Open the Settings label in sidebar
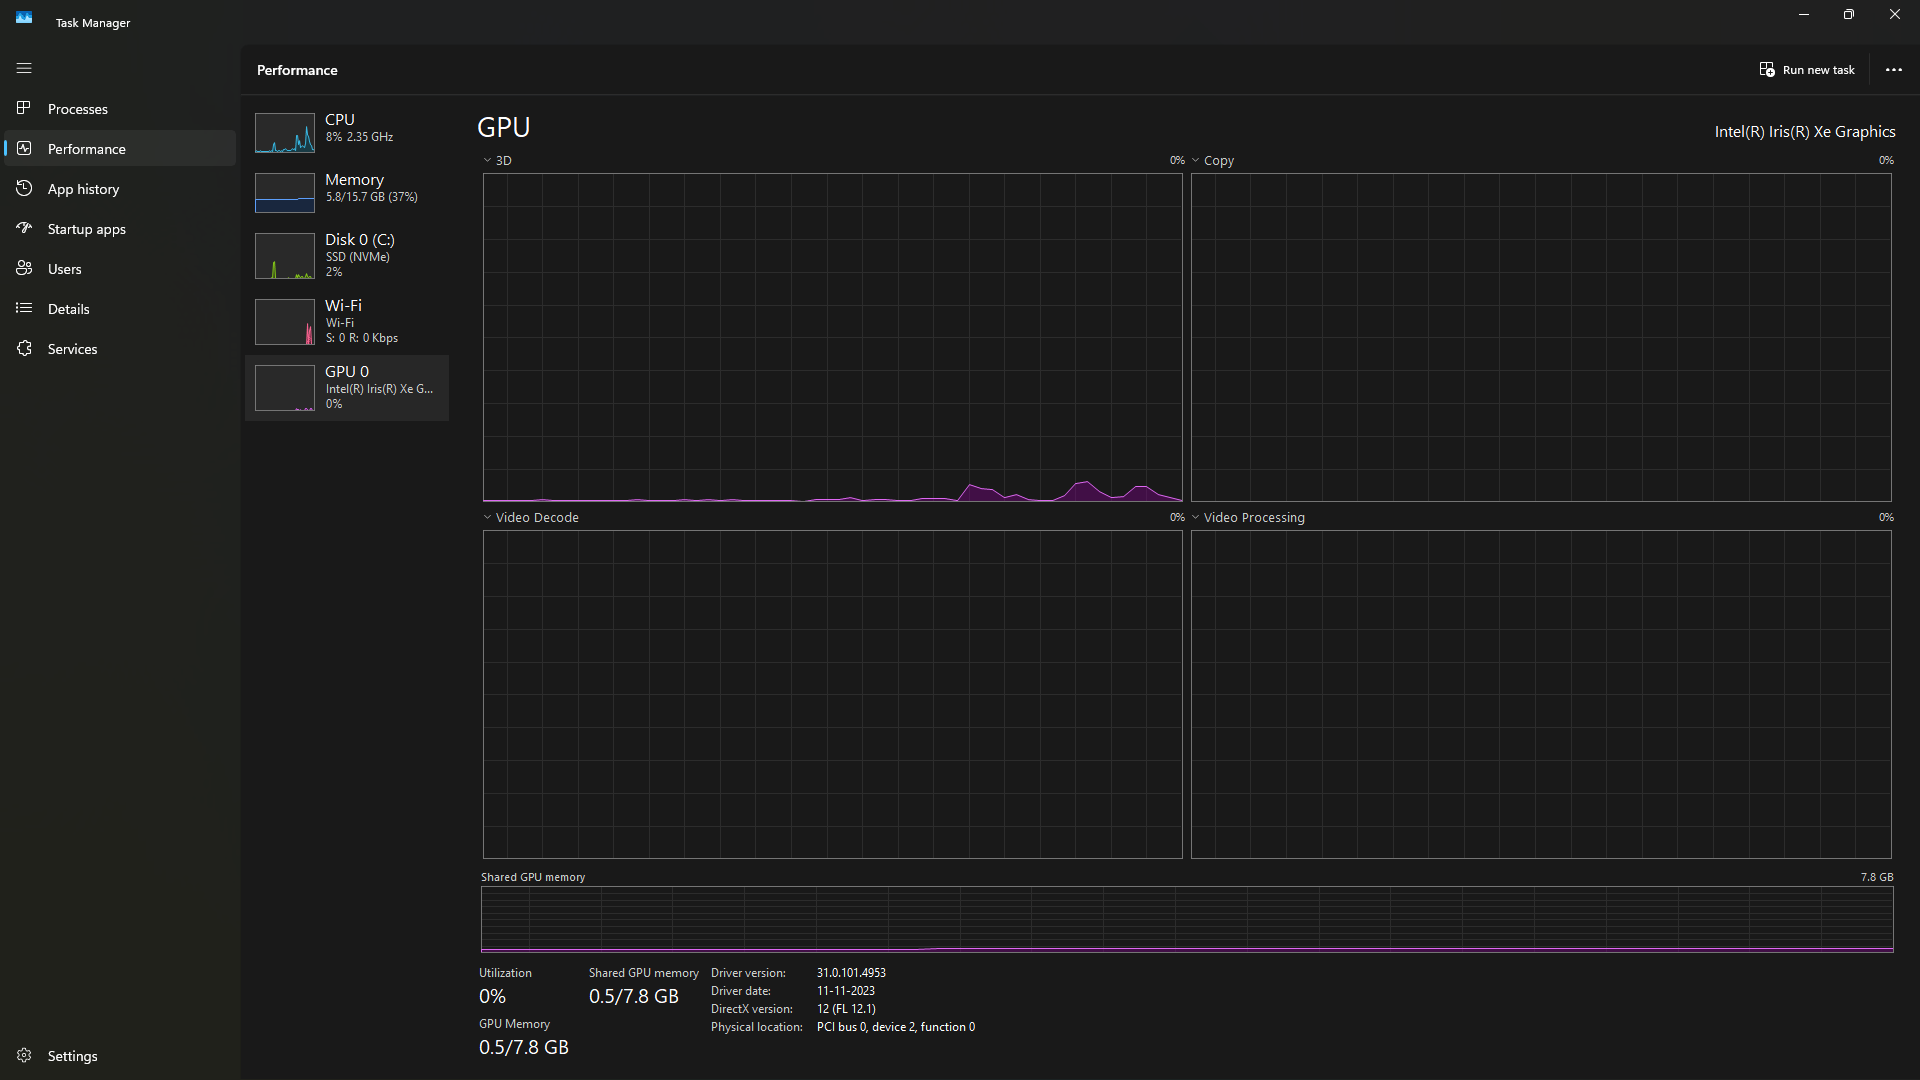The width and height of the screenshot is (1920, 1080). (x=73, y=1056)
